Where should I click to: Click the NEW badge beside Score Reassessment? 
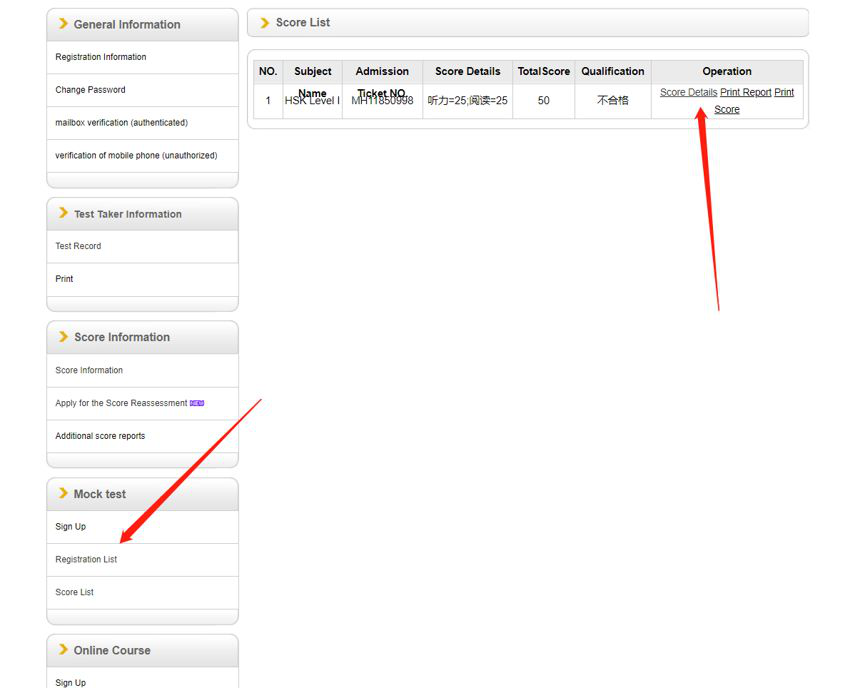[197, 403]
